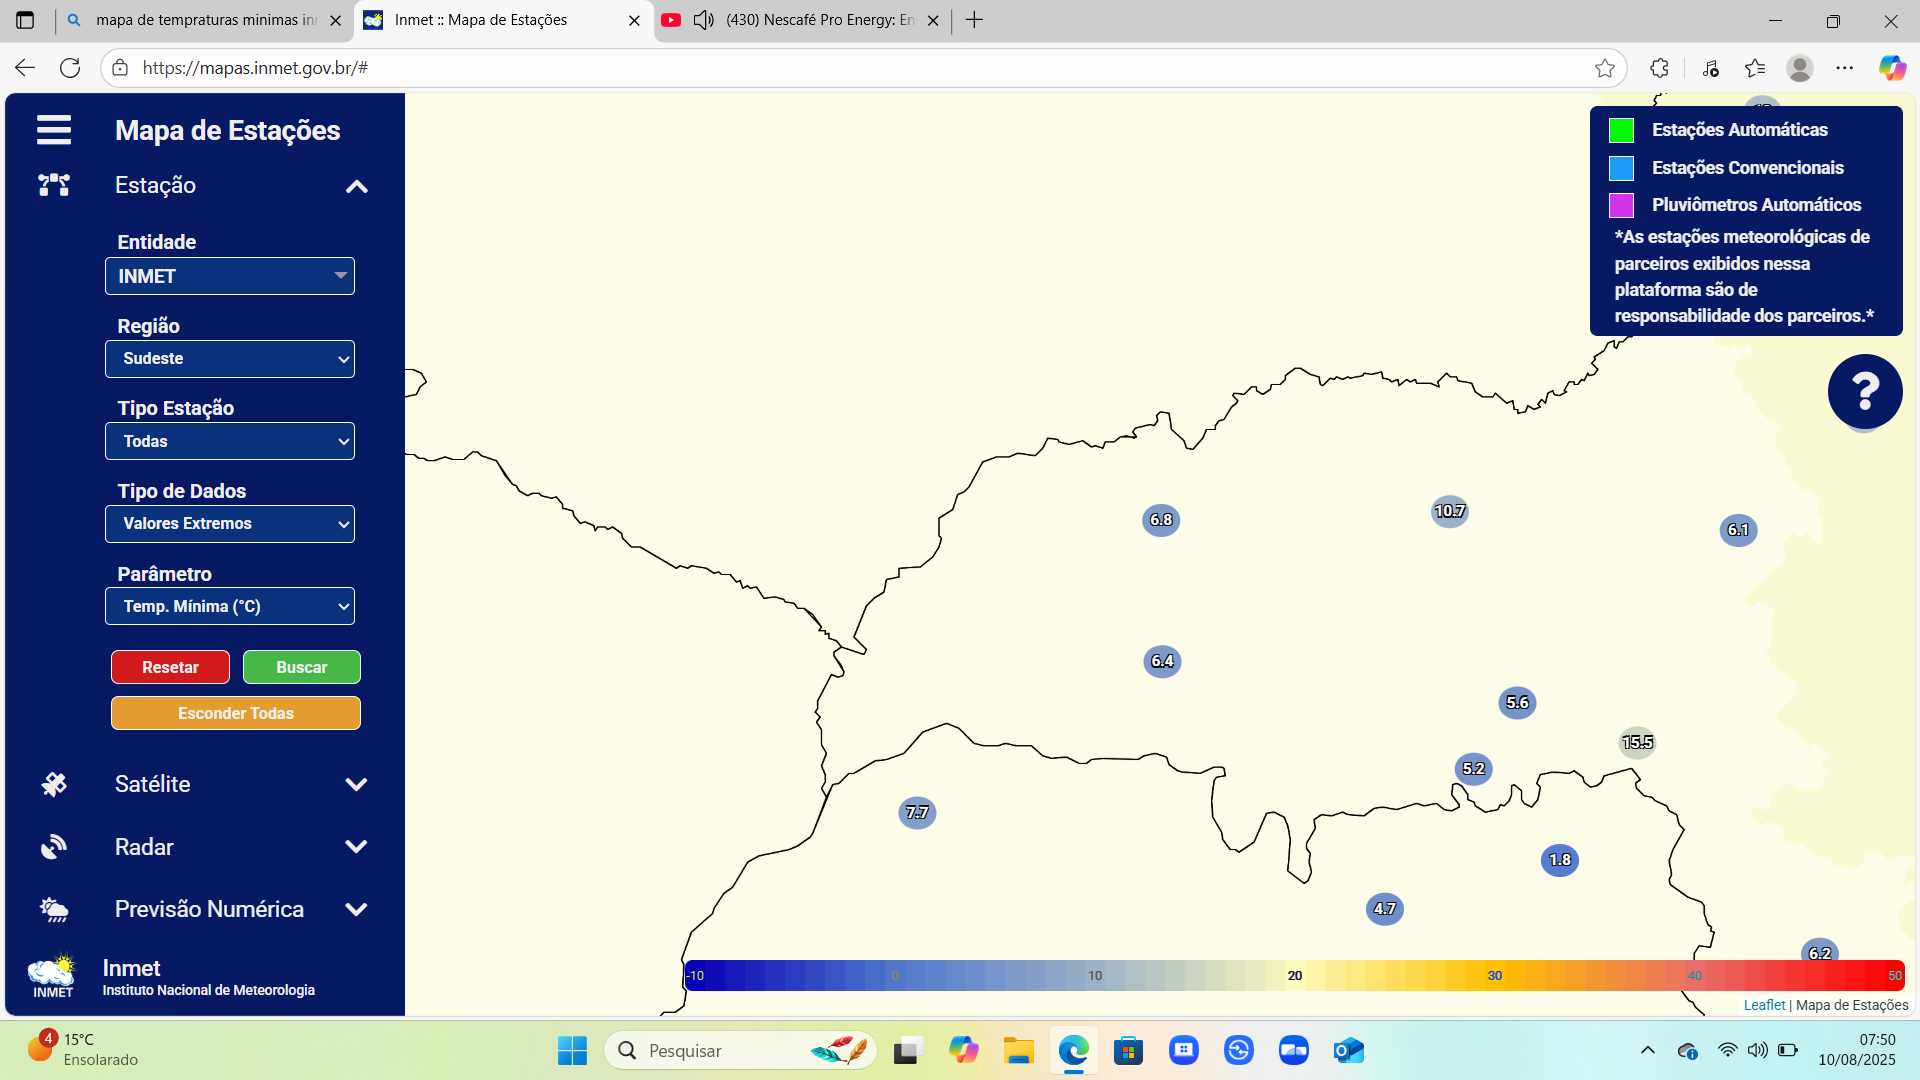Open the hamburger menu icon
Screen dimensions: 1920x1080
54,130
